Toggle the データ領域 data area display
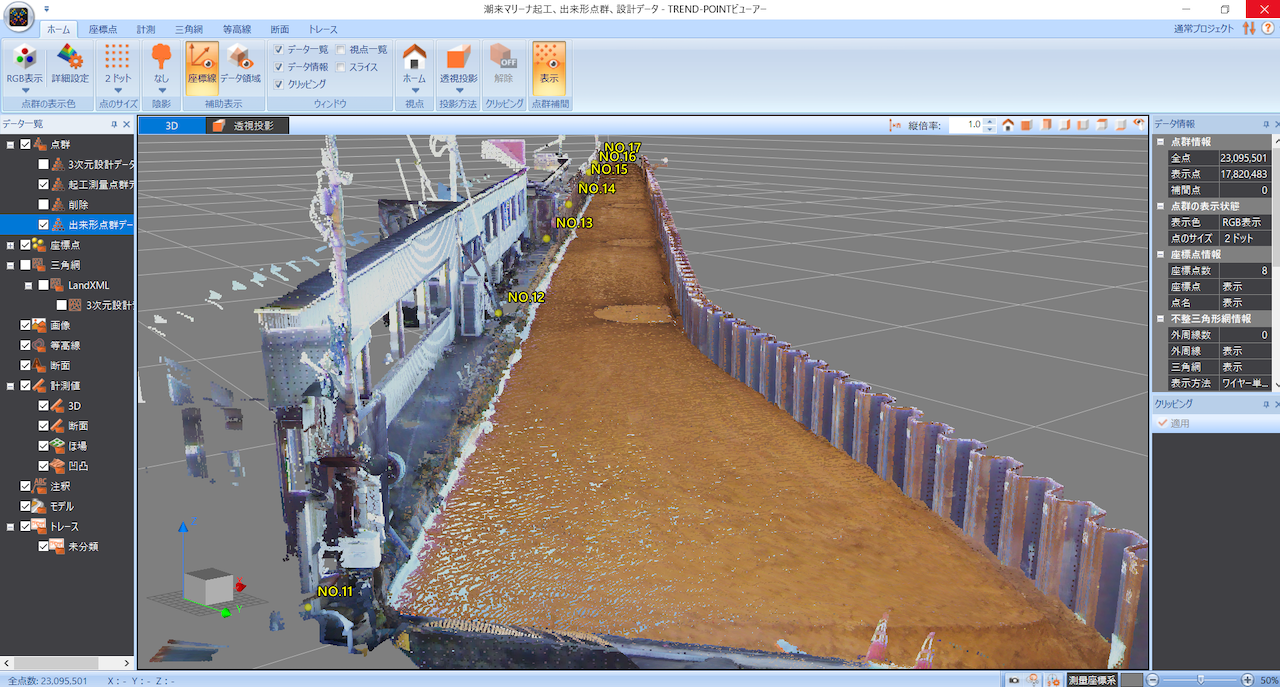Image resolution: width=1280 pixels, height=687 pixels. pyautogui.click(x=240, y=63)
